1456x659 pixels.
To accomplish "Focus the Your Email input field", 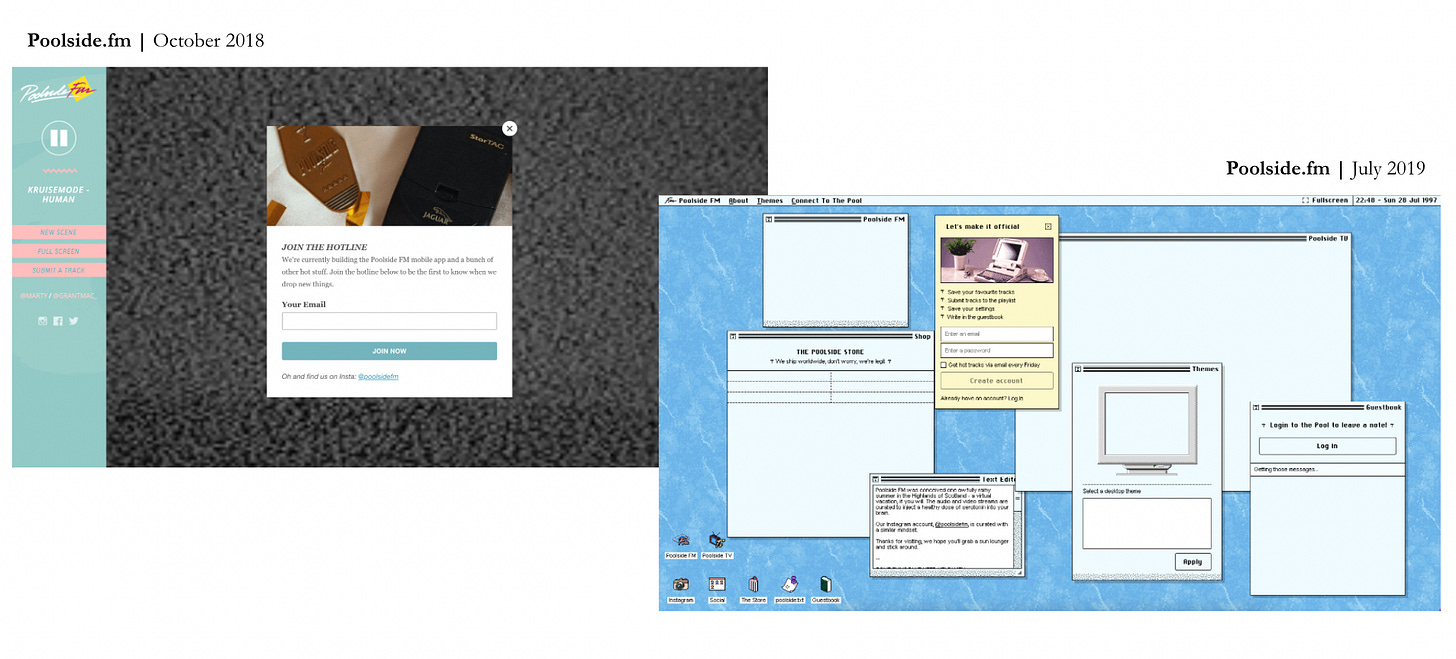I will click(x=389, y=321).
